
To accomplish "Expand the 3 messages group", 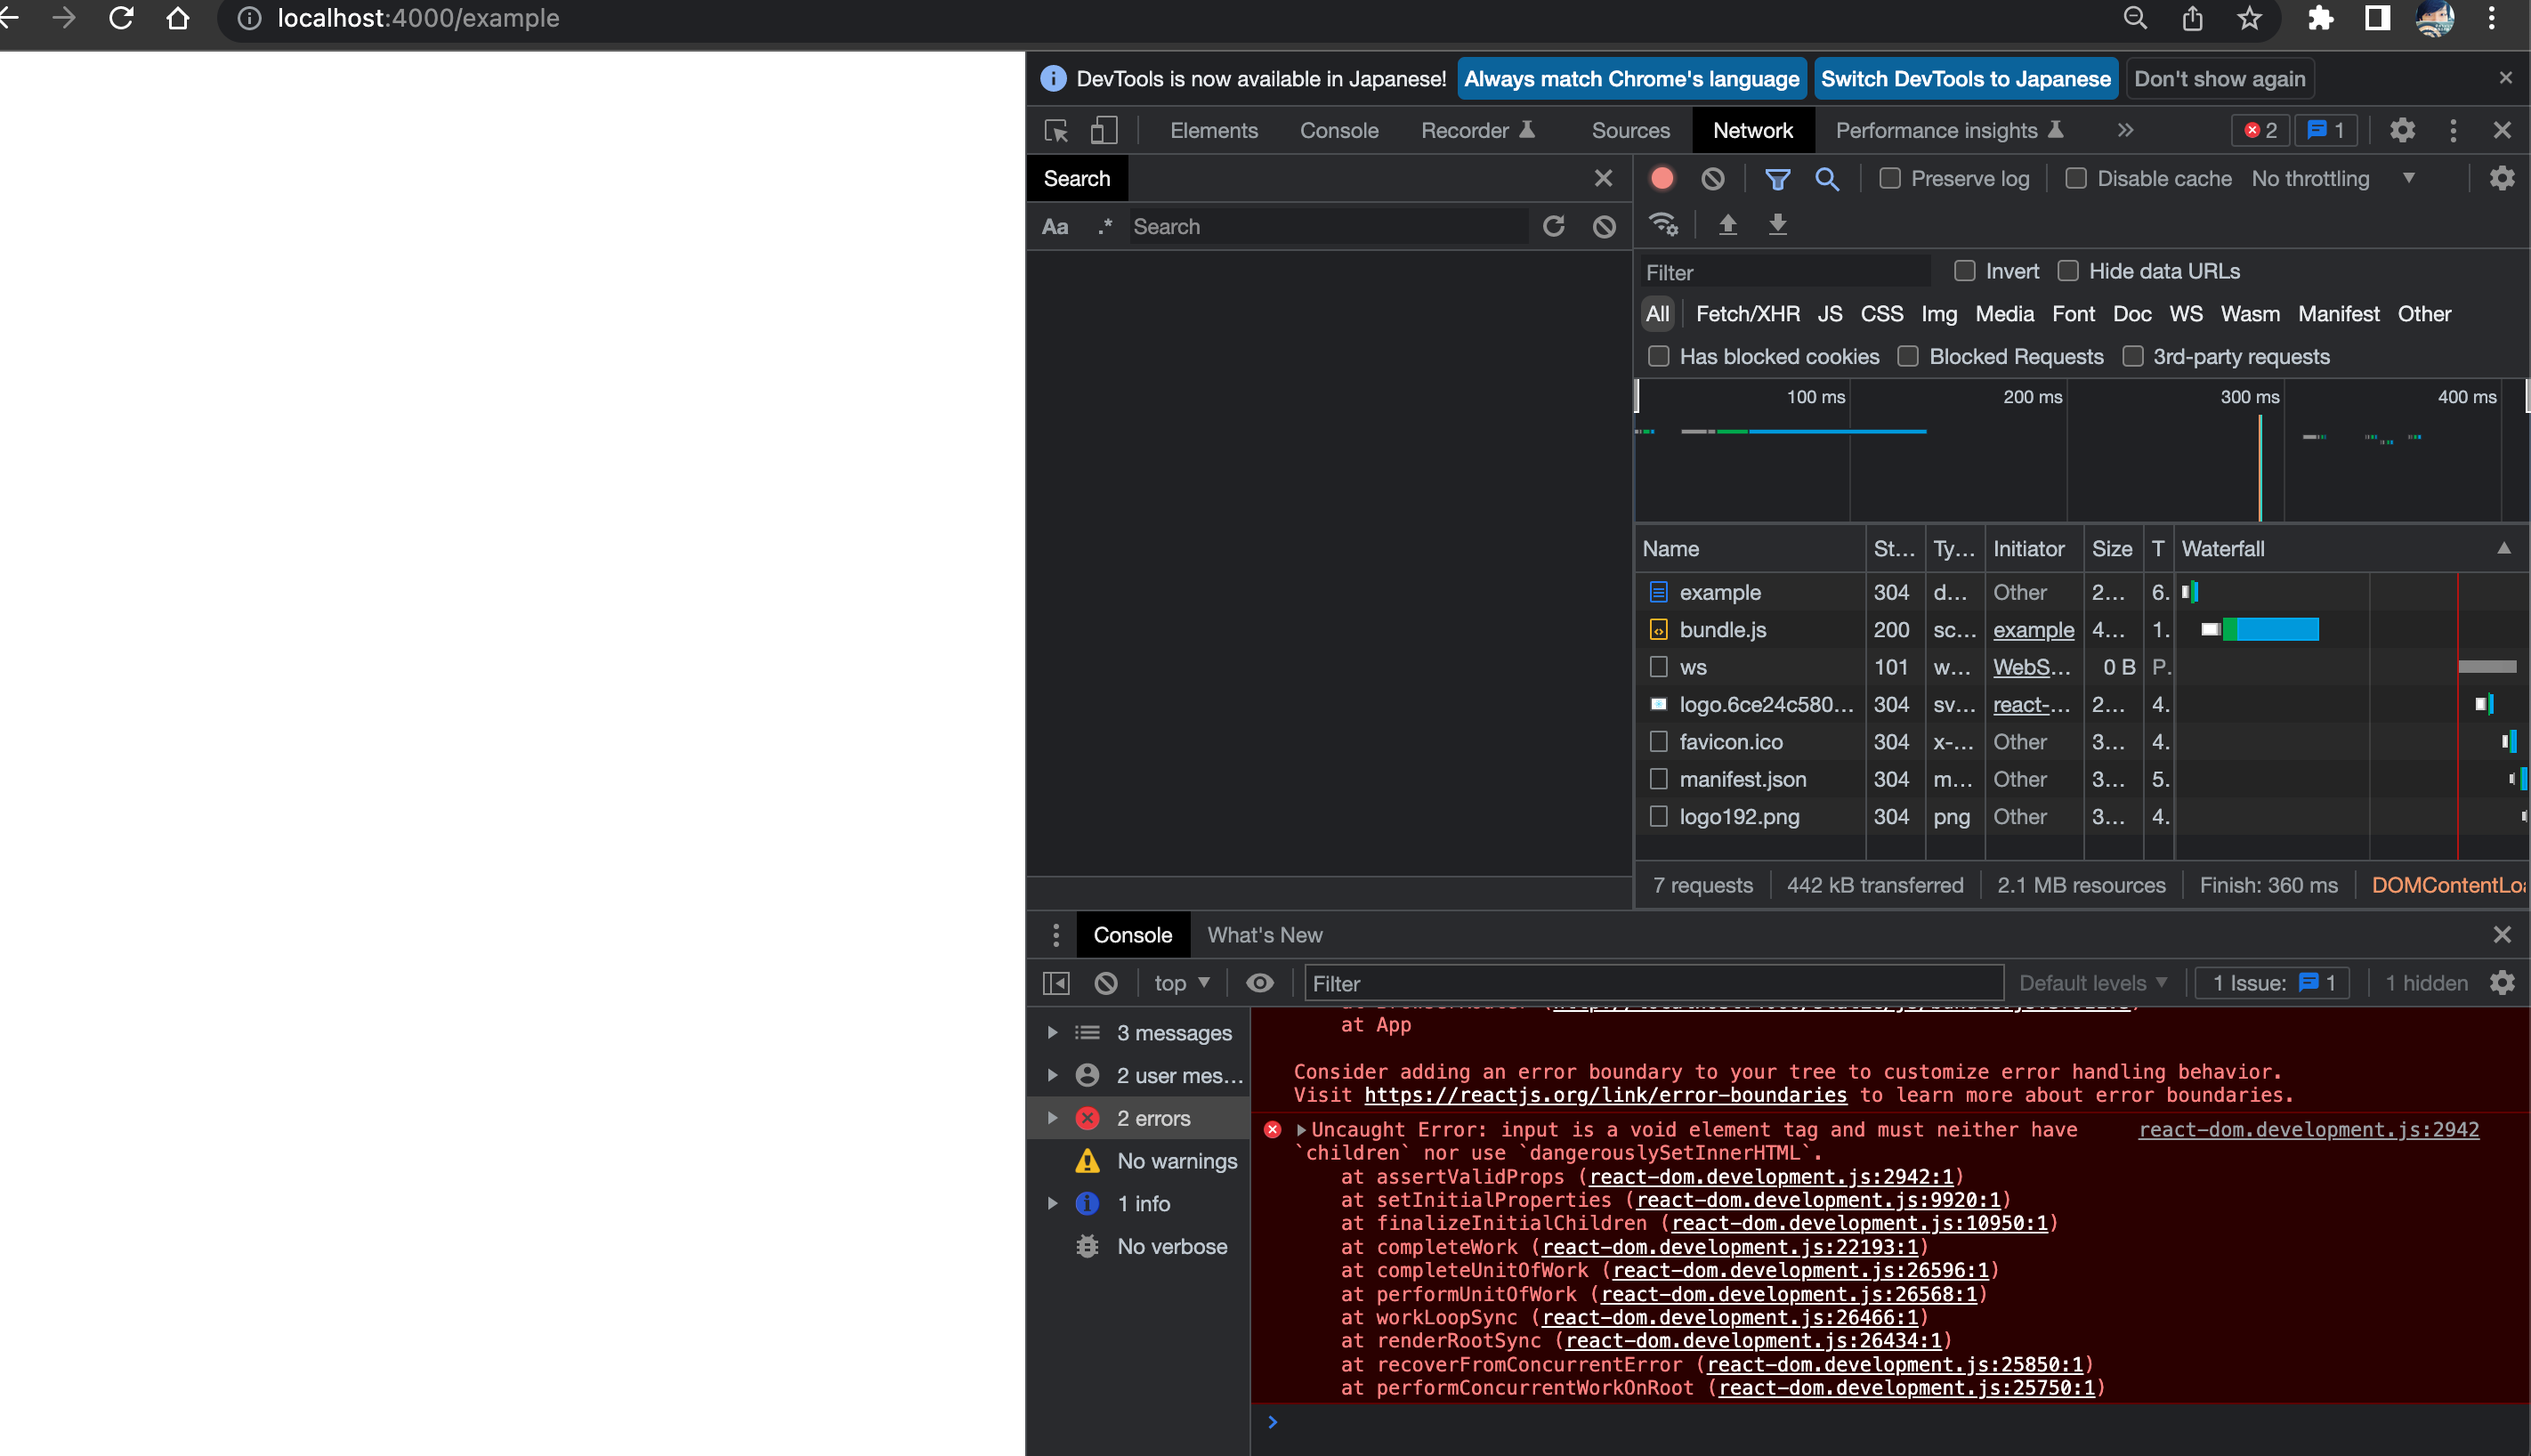I will point(1052,1032).
